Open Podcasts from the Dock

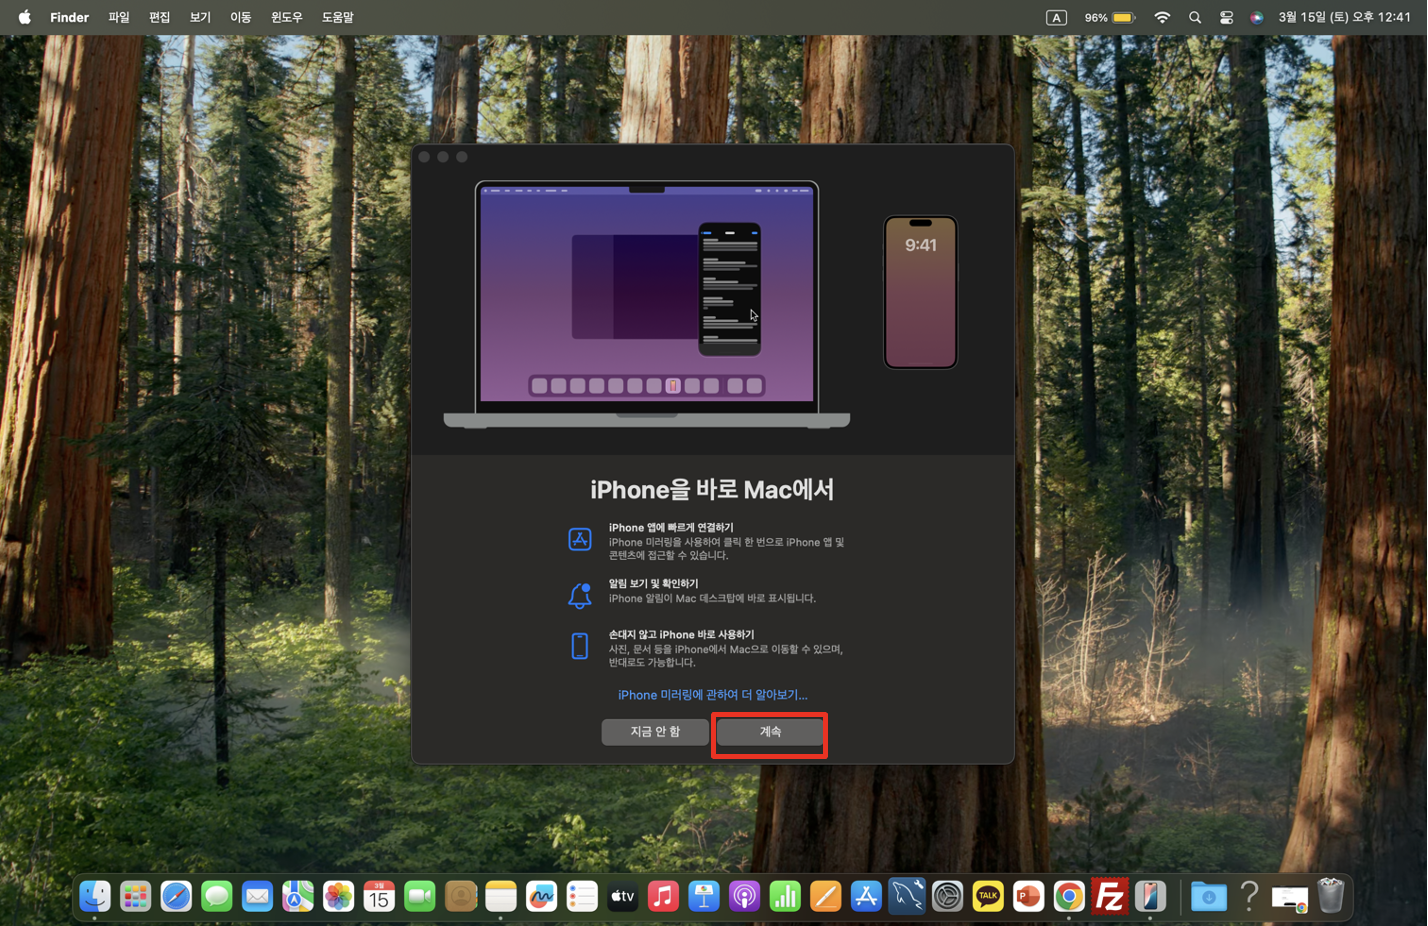tap(744, 897)
